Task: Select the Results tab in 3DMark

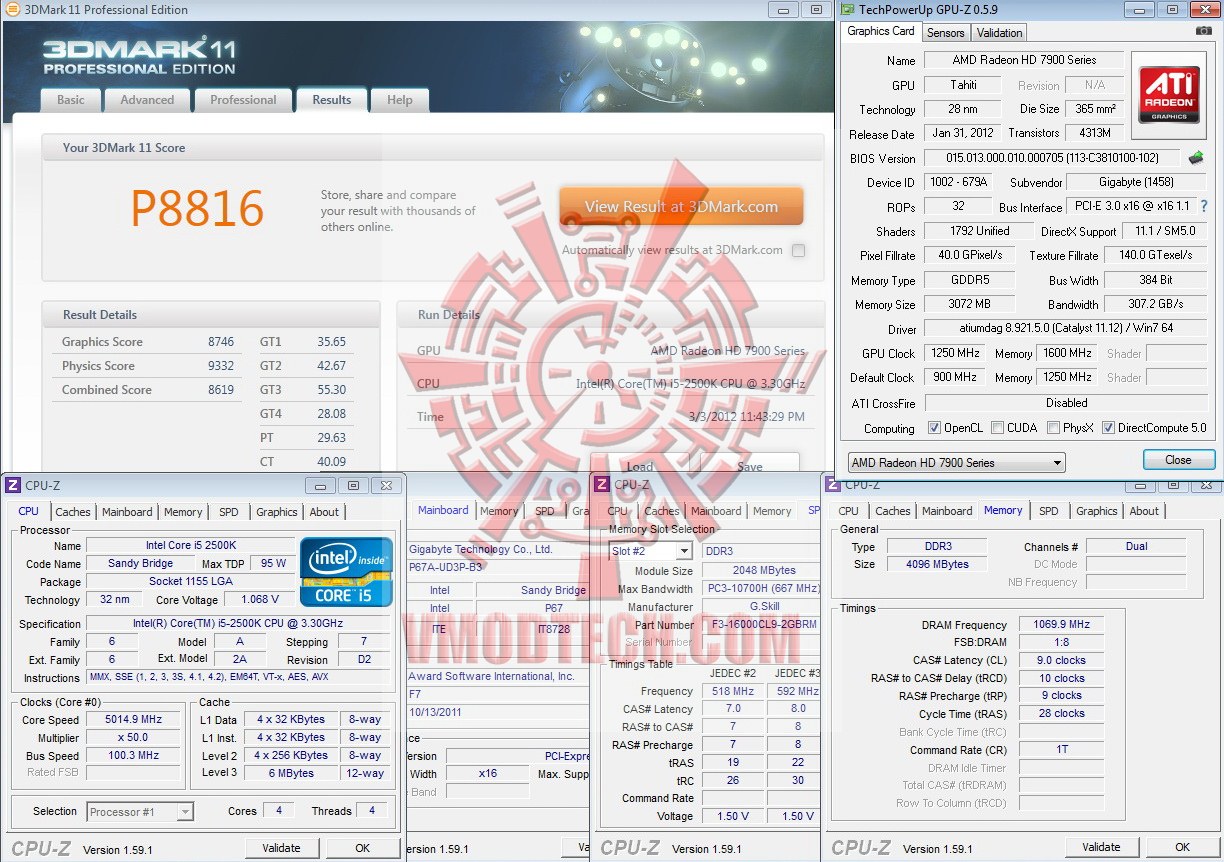Action: (x=332, y=100)
